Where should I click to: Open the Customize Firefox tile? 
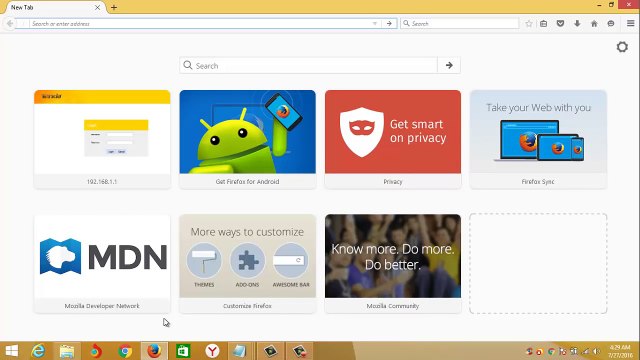click(247, 264)
